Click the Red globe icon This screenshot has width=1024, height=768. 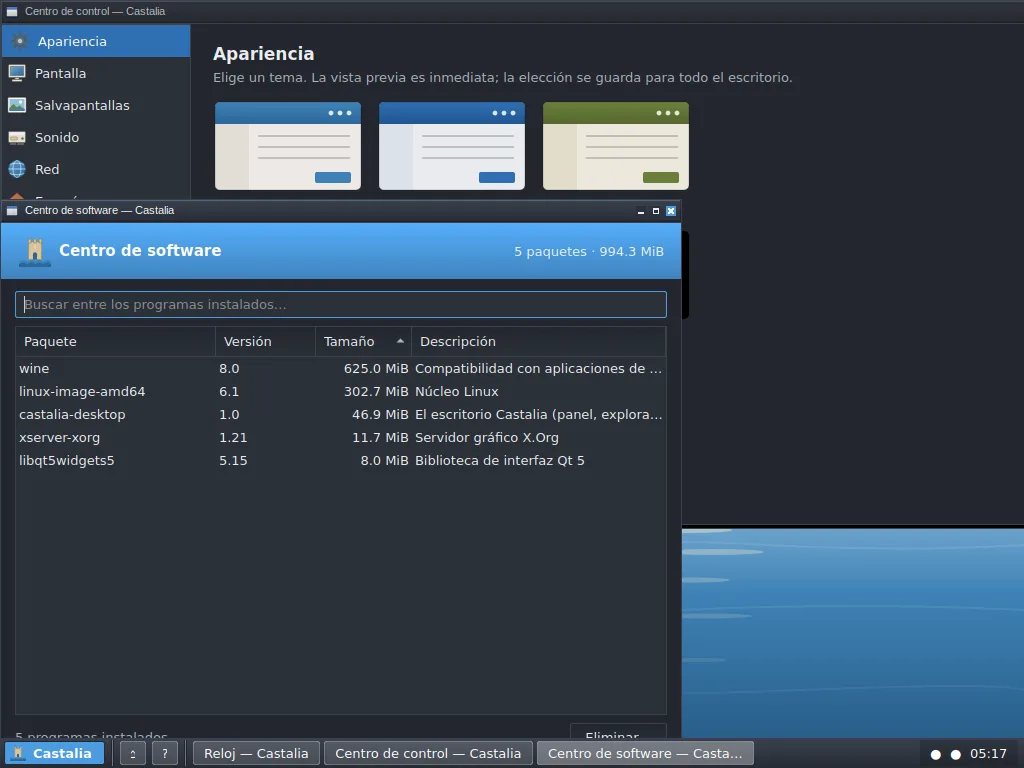click(17, 169)
